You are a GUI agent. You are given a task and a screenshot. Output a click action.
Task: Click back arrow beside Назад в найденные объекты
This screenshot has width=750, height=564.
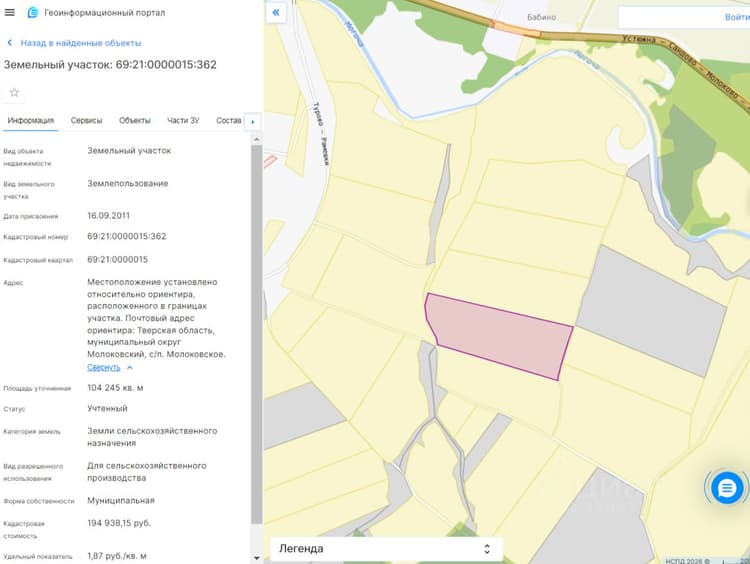(x=10, y=43)
